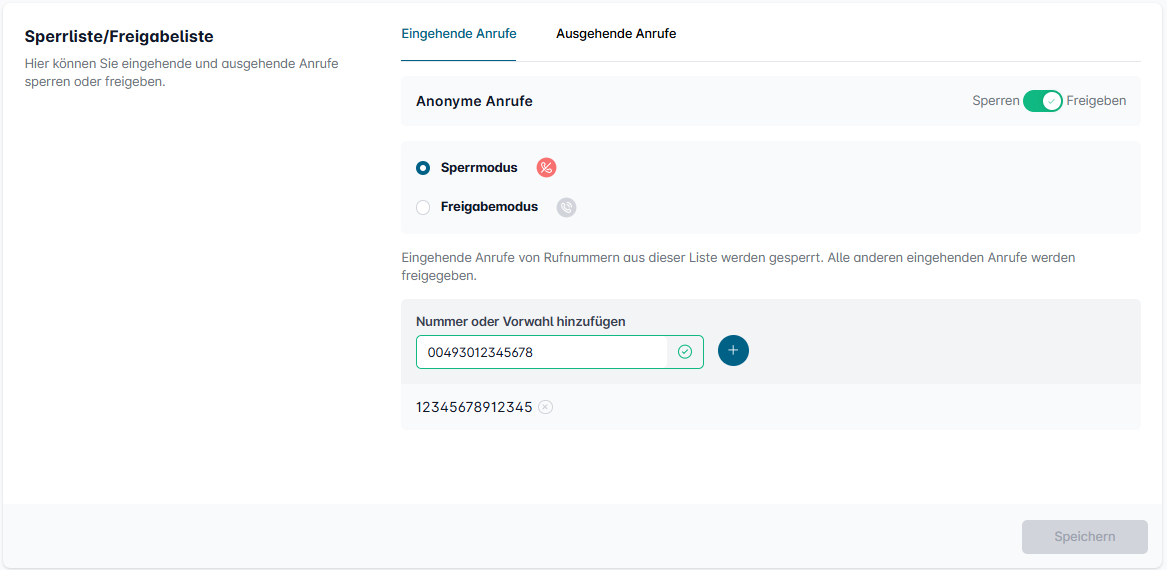1167x570 pixels.
Task: Click the red blocked-call icon beside Sperrmodus
Action: pos(546,168)
